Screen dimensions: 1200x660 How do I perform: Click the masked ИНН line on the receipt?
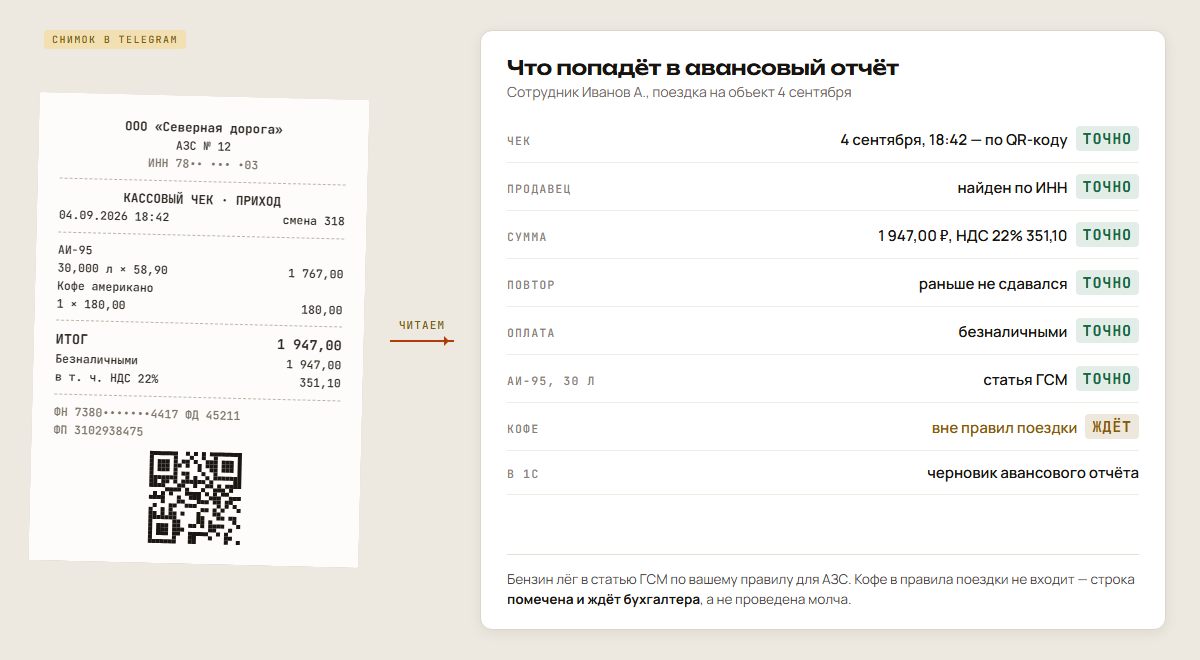coord(203,164)
